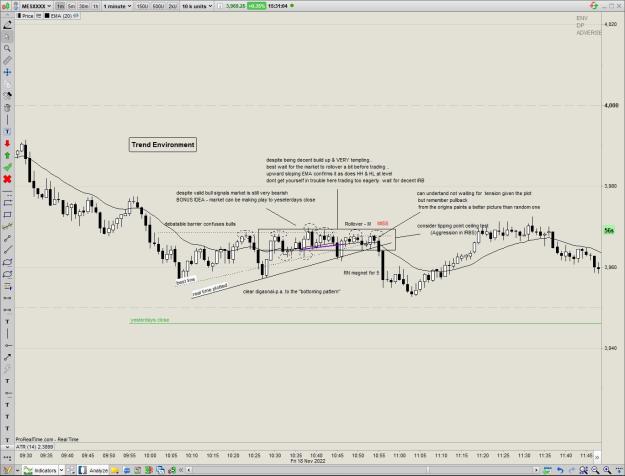This screenshot has width=625, height=476.
Task: Click the trash bin delete objects tool
Action: tap(7, 108)
